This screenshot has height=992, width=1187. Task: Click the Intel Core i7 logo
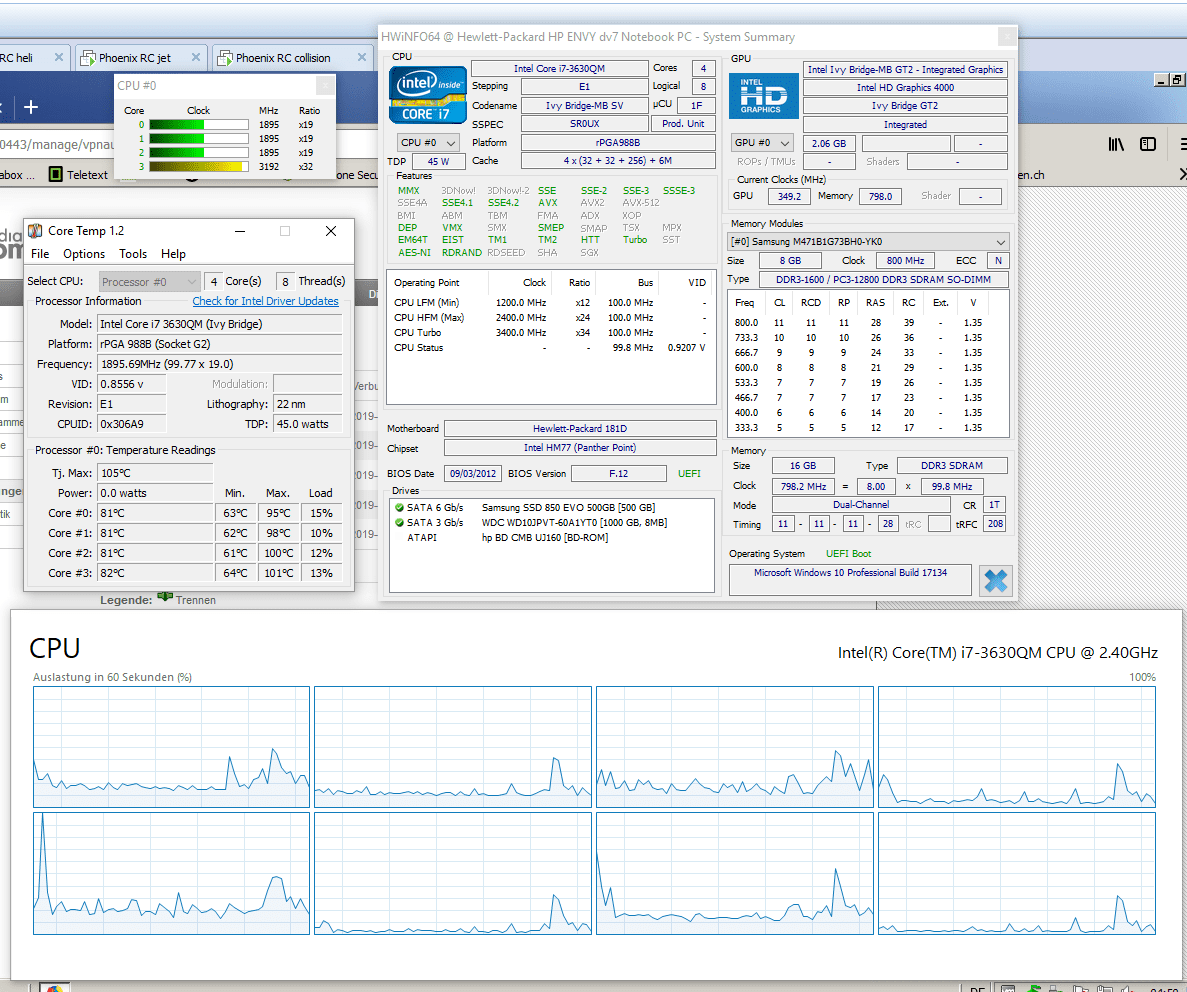click(x=427, y=94)
